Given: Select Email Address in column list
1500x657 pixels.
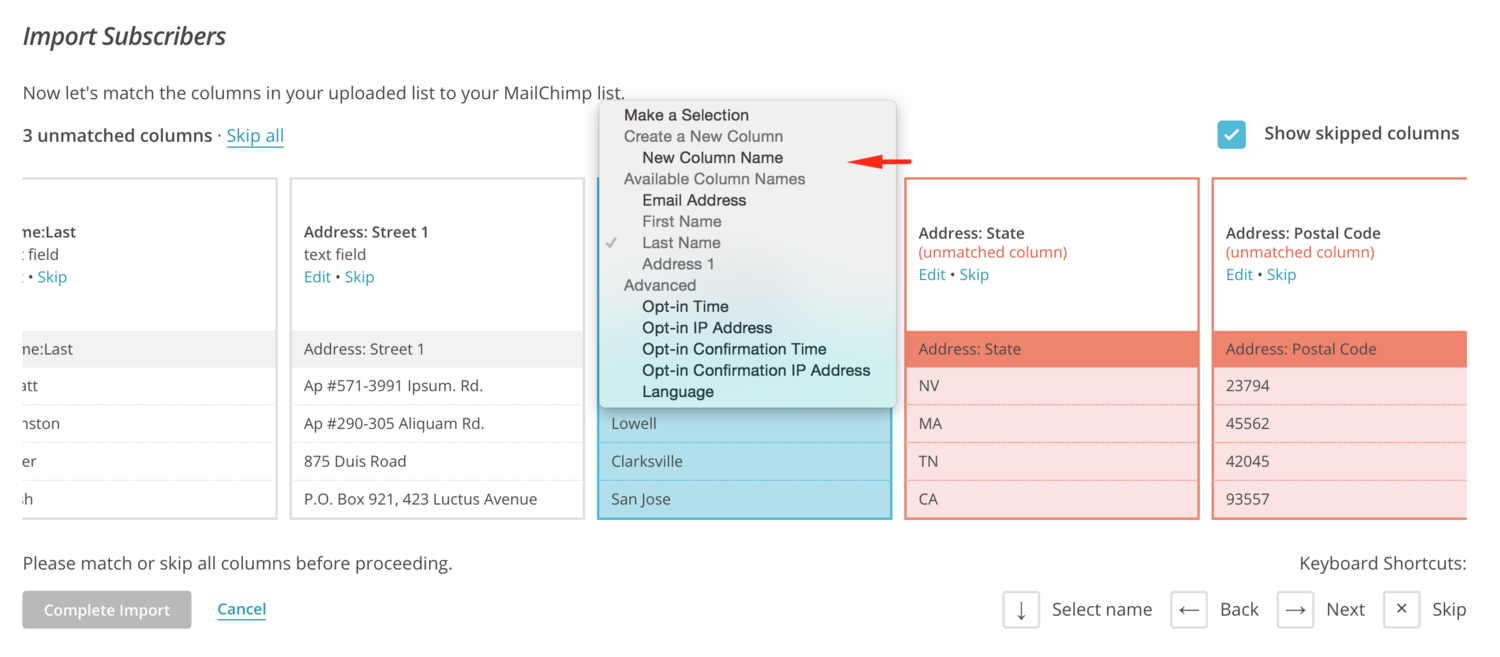Looking at the screenshot, I should [x=694, y=200].
